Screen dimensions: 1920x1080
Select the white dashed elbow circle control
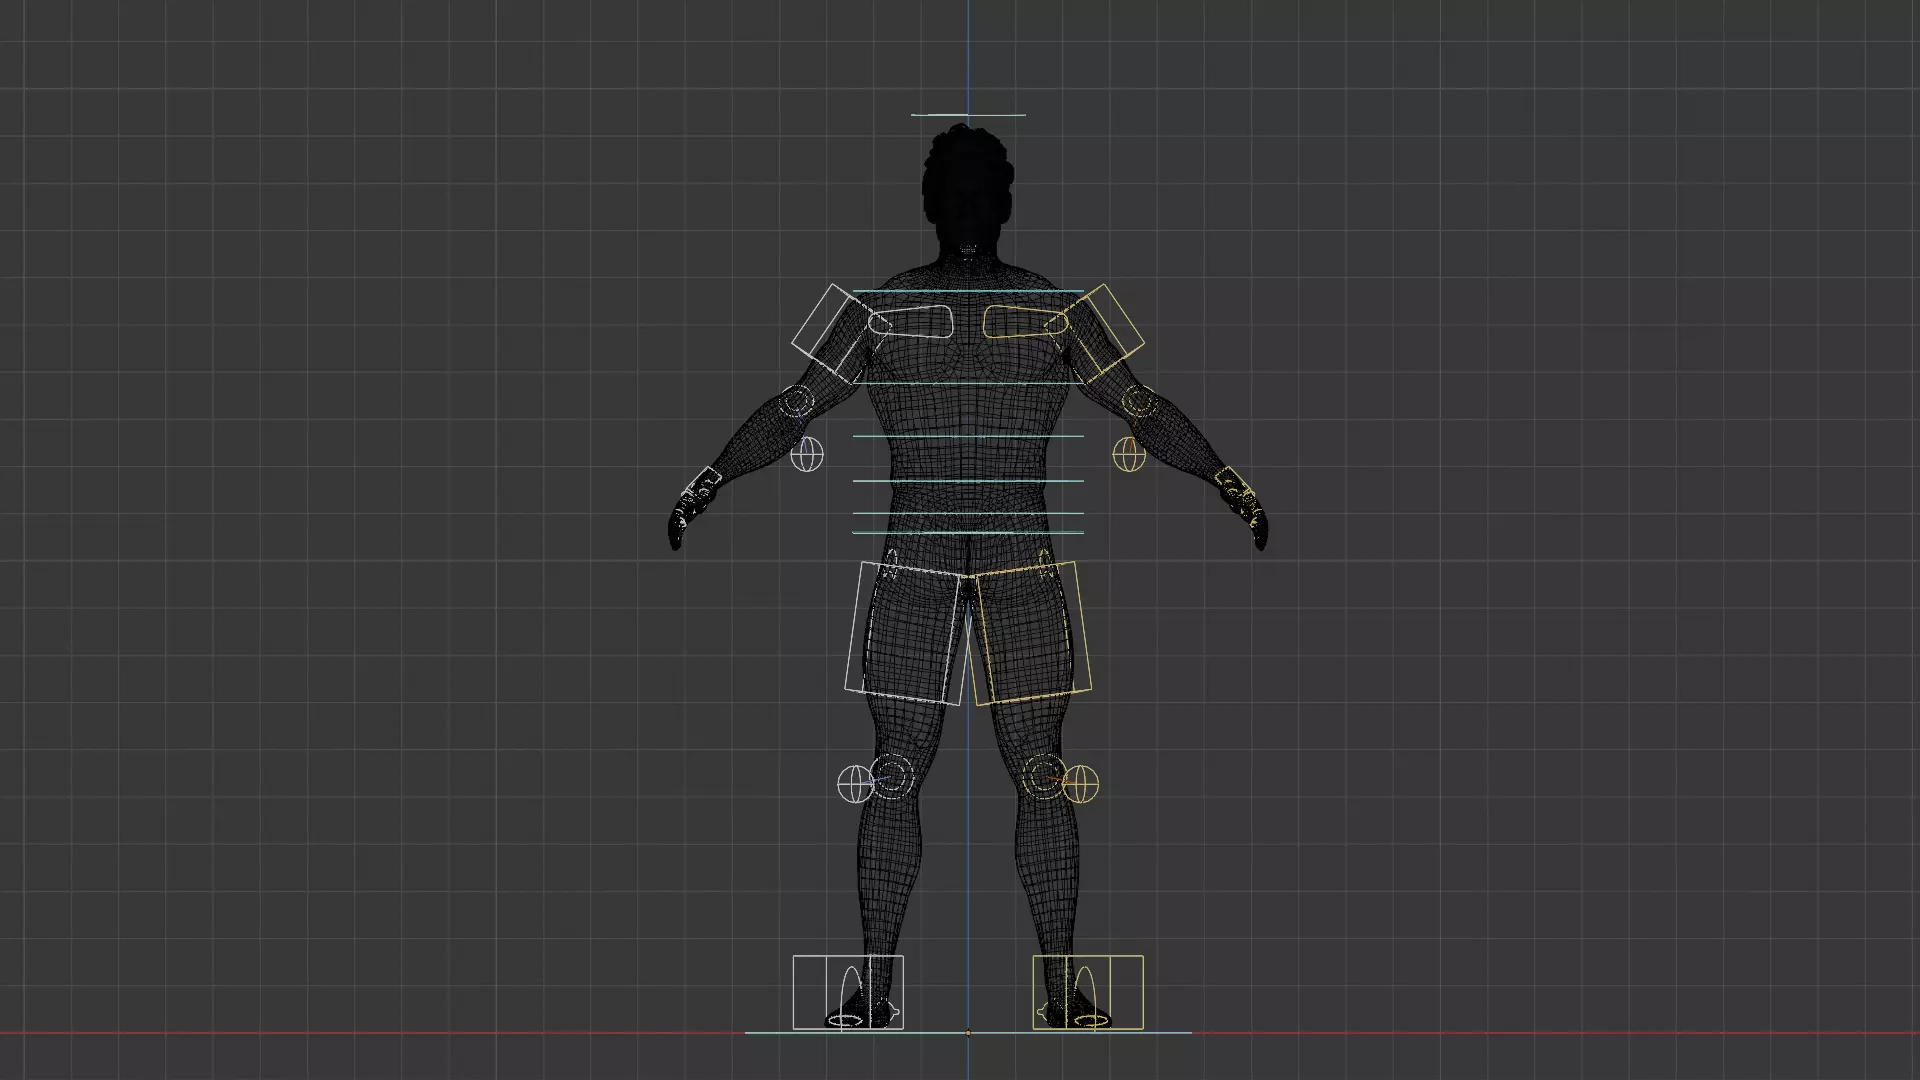pos(798,402)
